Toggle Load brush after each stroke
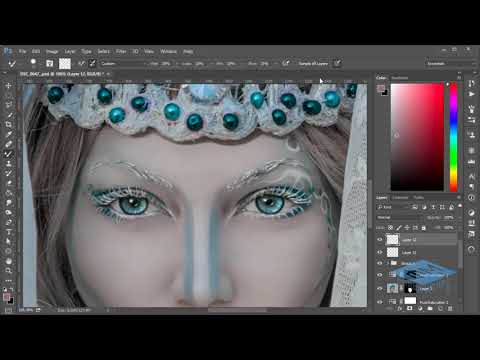 click(81, 63)
